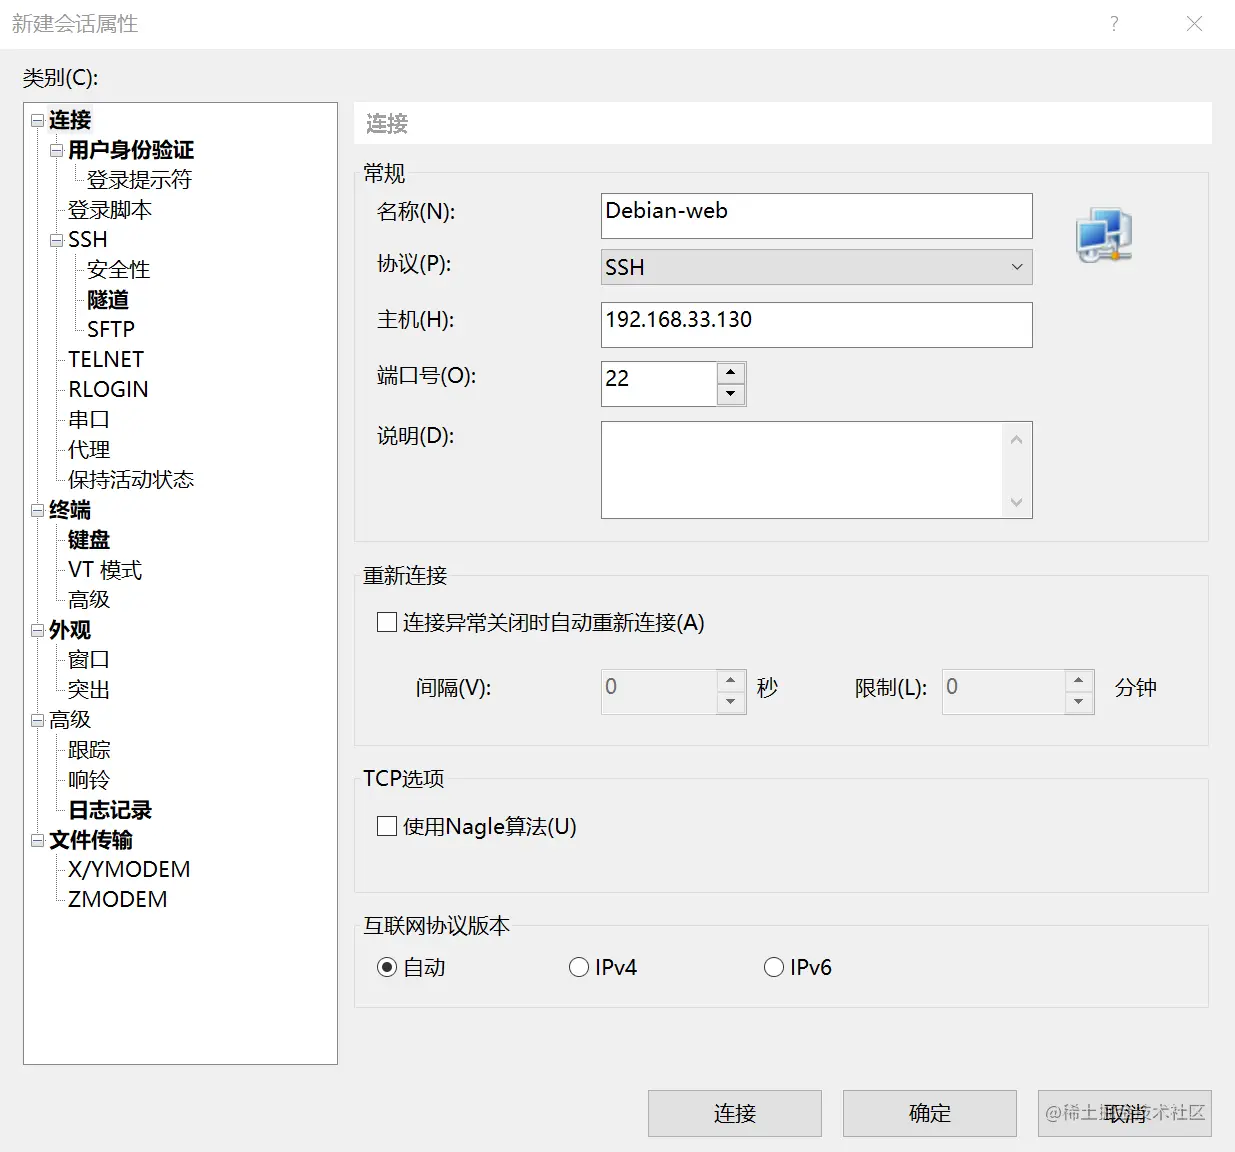Select 日志记录 in the tree
This screenshot has width=1235, height=1152.
(x=110, y=810)
